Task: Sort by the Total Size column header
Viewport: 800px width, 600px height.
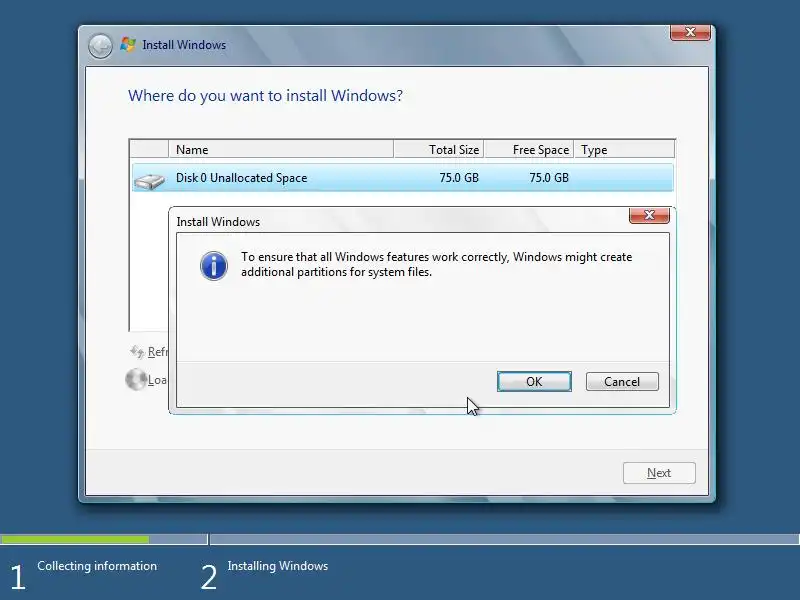Action: [439, 149]
